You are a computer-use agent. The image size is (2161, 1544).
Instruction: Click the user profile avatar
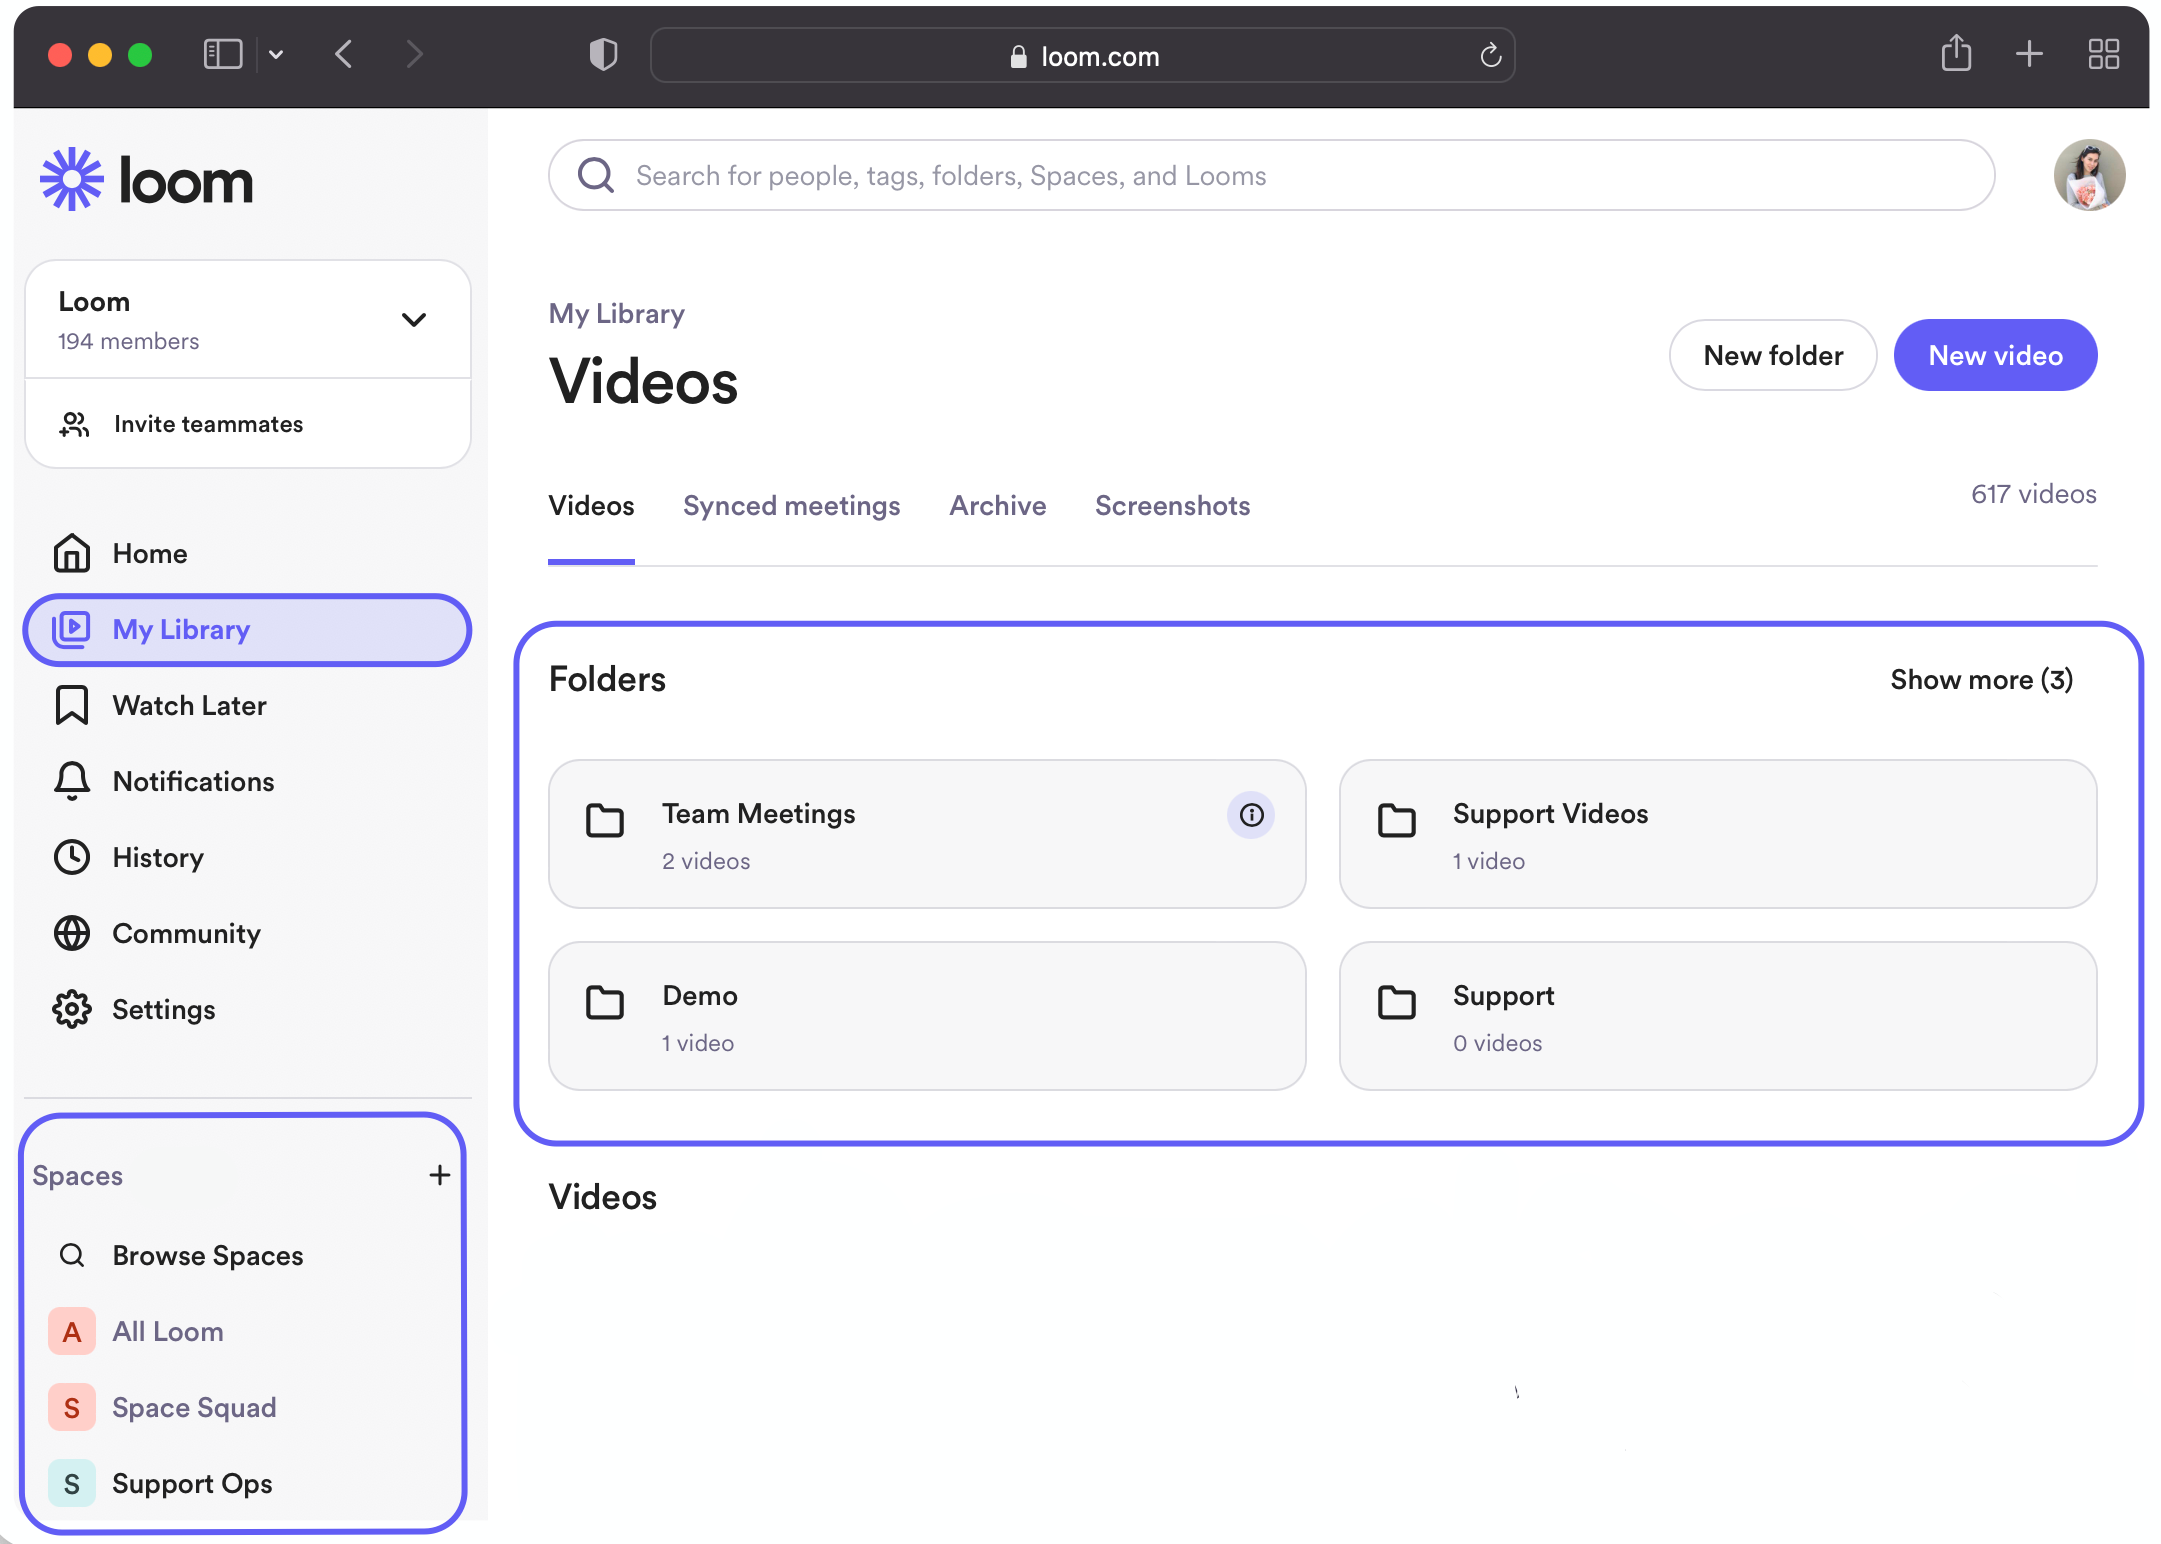(x=2089, y=175)
